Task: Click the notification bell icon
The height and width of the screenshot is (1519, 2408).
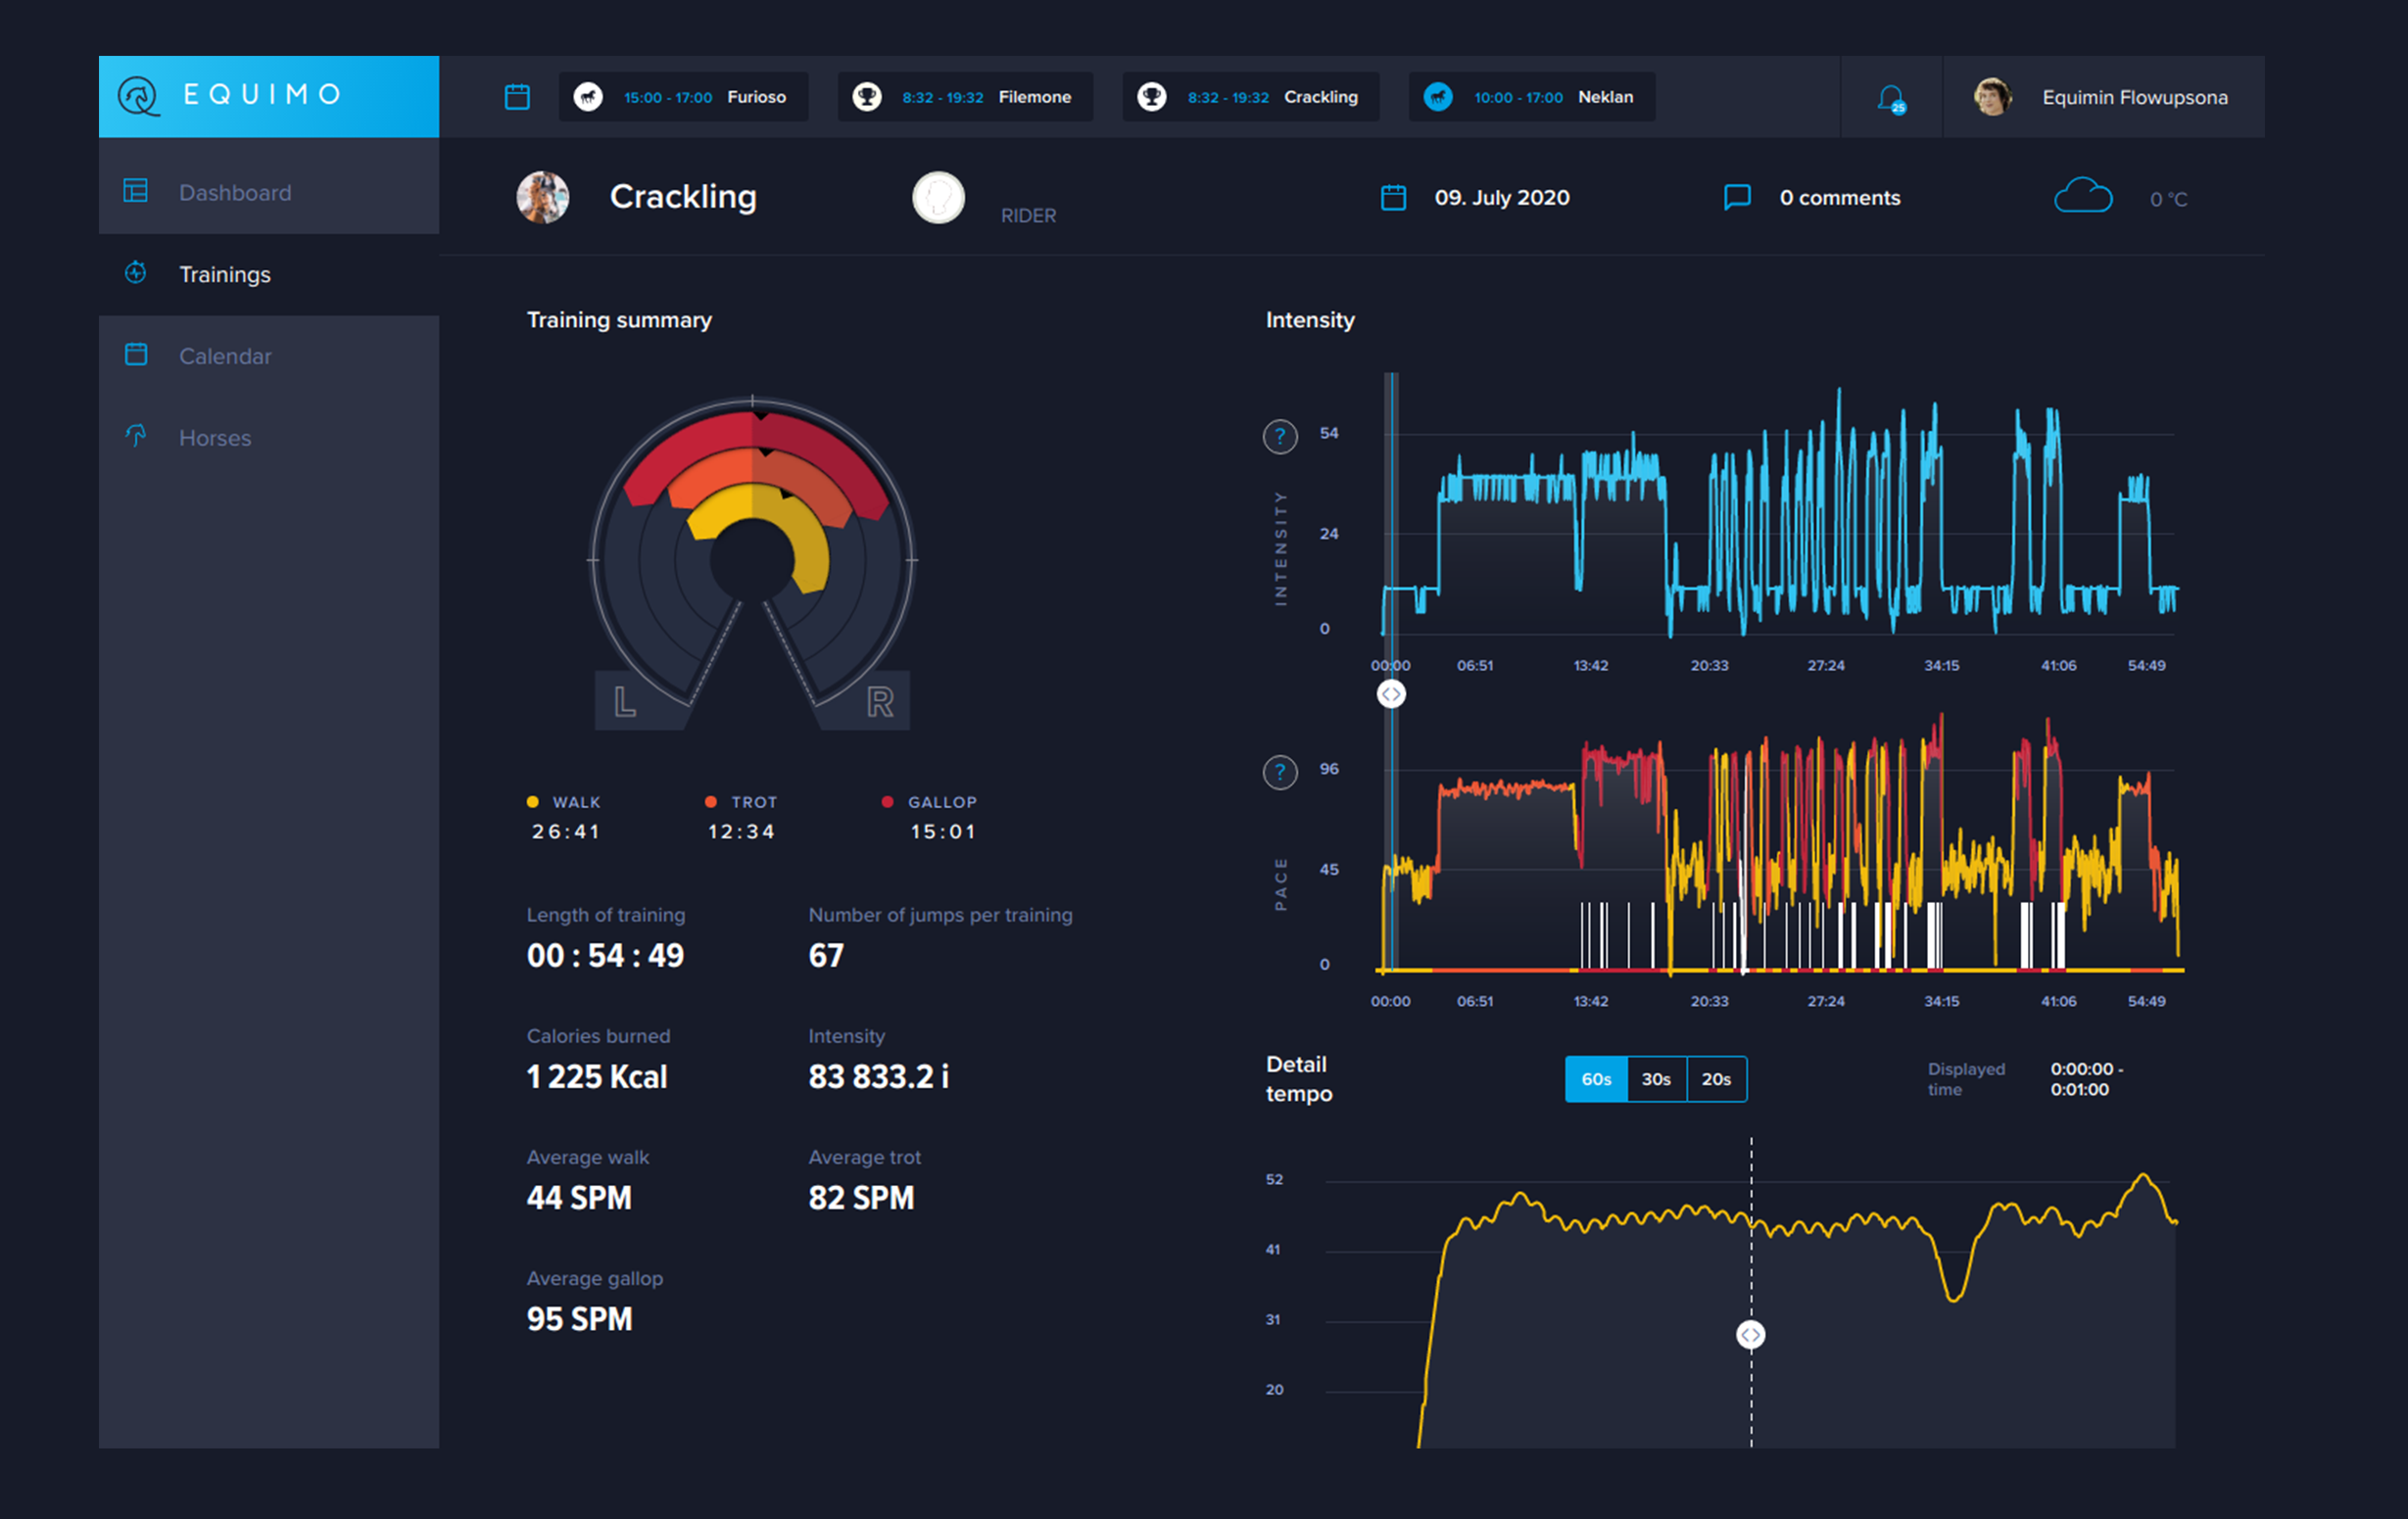Action: [x=1889, y=98]
